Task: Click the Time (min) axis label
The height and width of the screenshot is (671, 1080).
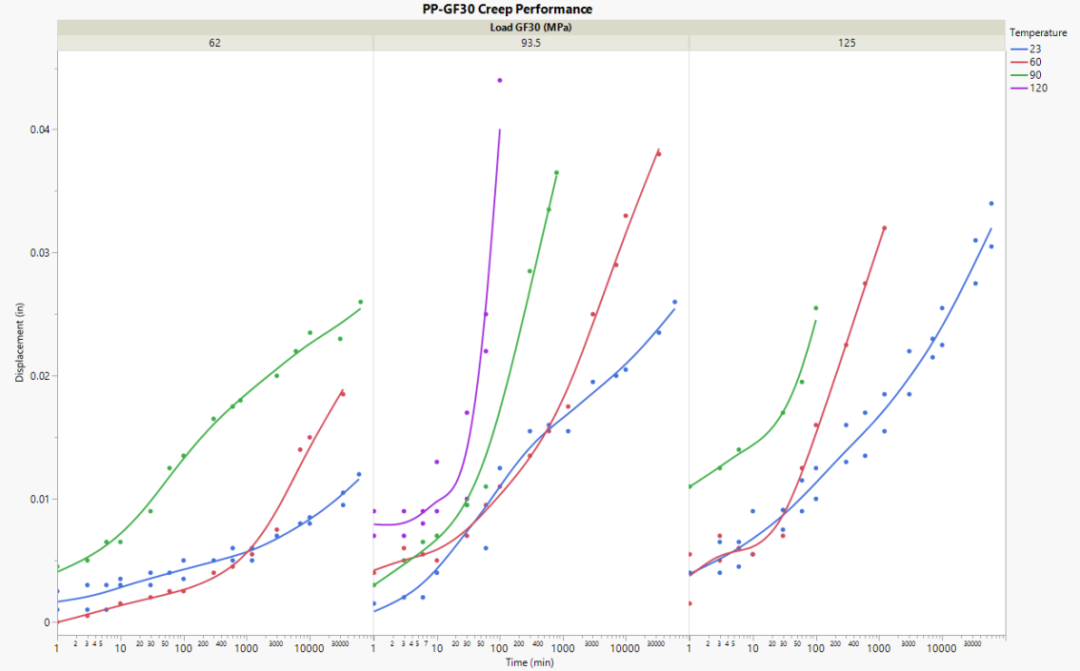Action: coord(529,663)
